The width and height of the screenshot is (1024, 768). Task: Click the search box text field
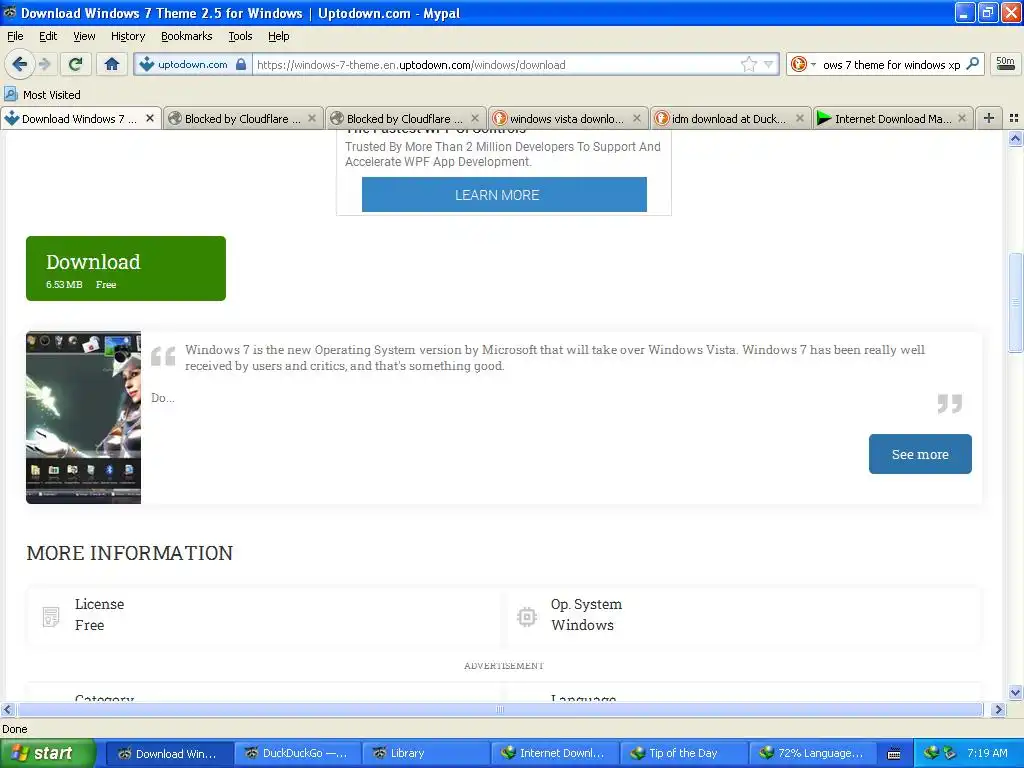click(891, 64)
